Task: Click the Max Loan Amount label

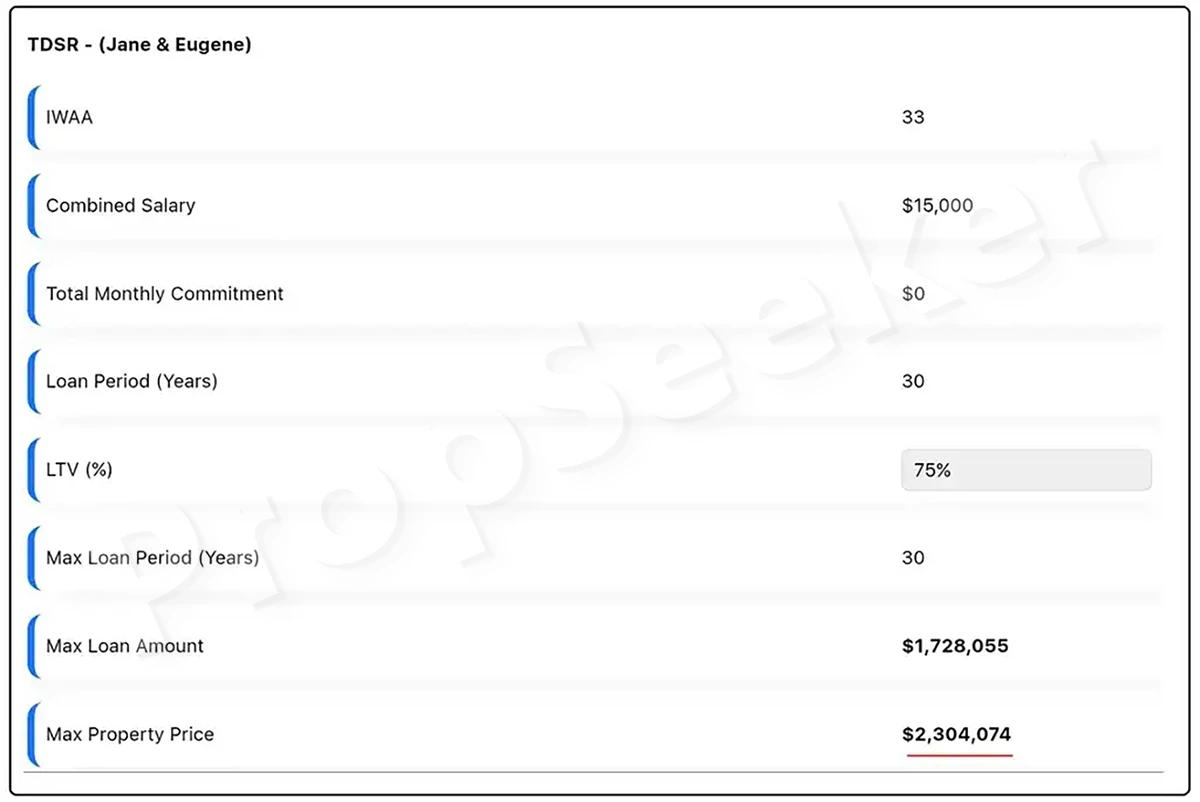Action: (x=125, y=646)
